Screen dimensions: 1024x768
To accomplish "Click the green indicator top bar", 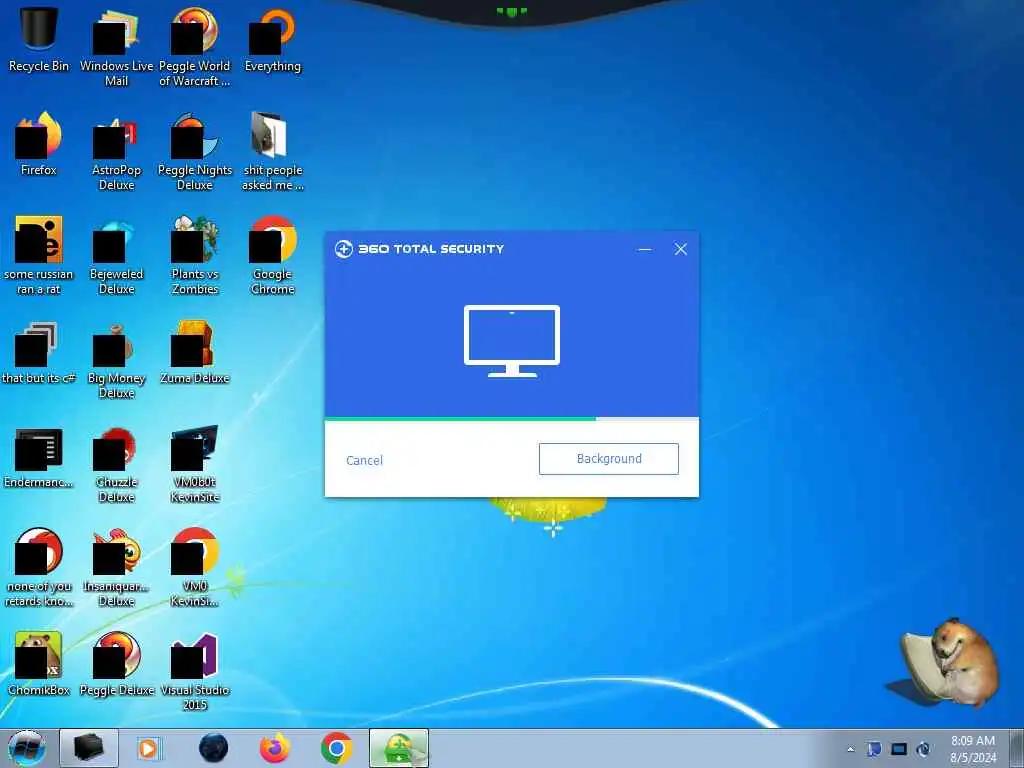I will 511,12.
